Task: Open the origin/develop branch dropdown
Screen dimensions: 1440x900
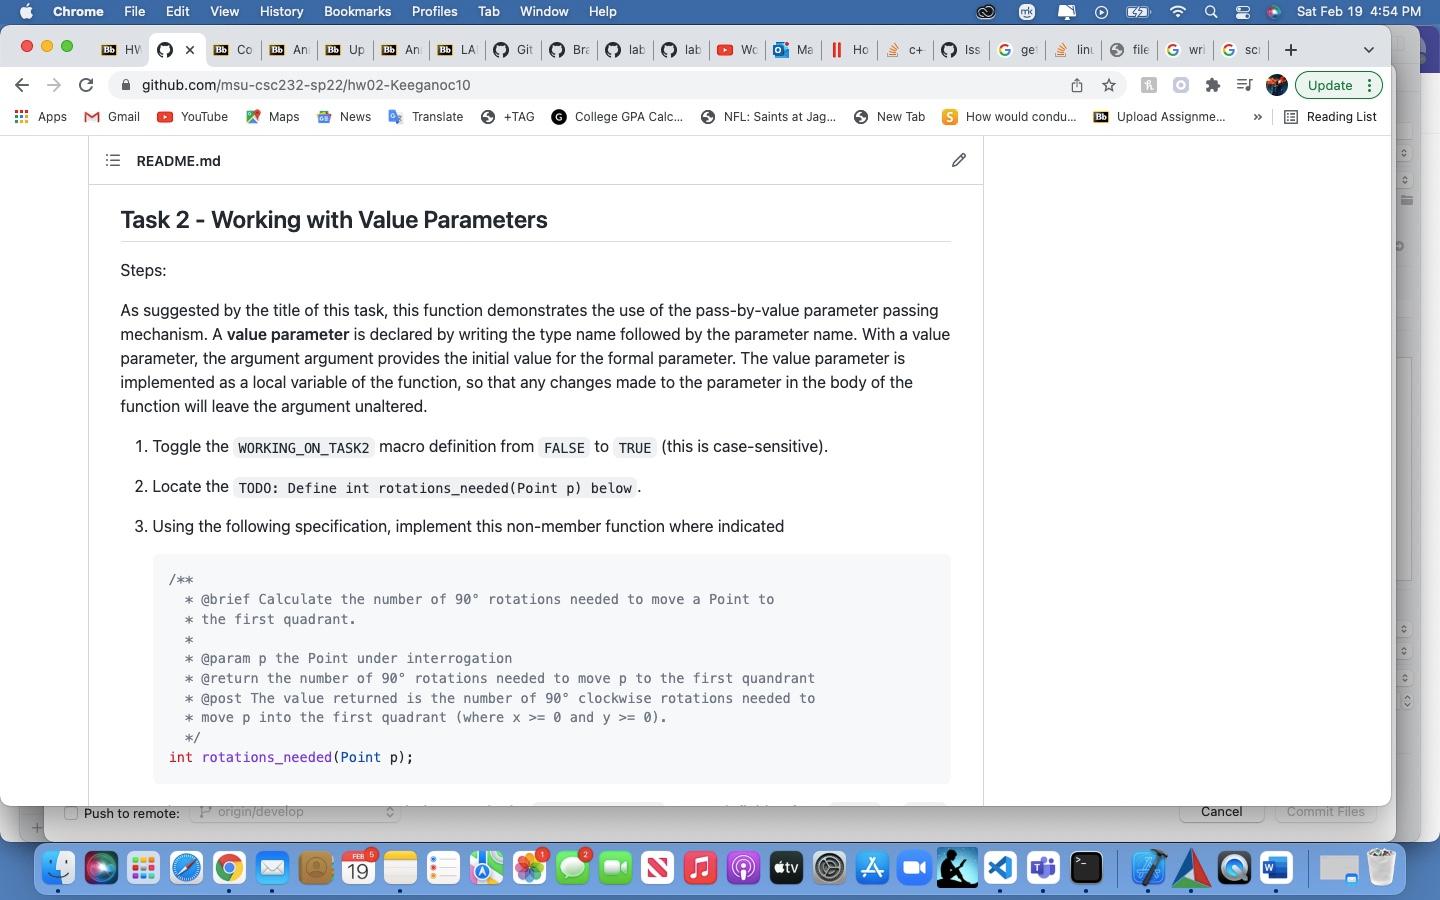Action: tap(297, 812)
